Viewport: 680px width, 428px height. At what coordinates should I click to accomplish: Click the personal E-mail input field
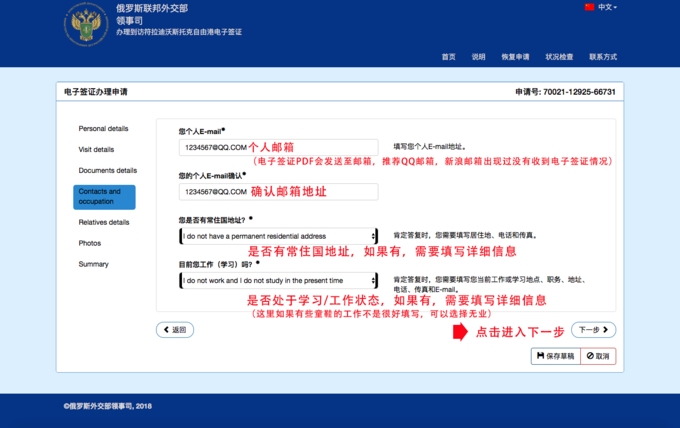[x=278, y=147]
